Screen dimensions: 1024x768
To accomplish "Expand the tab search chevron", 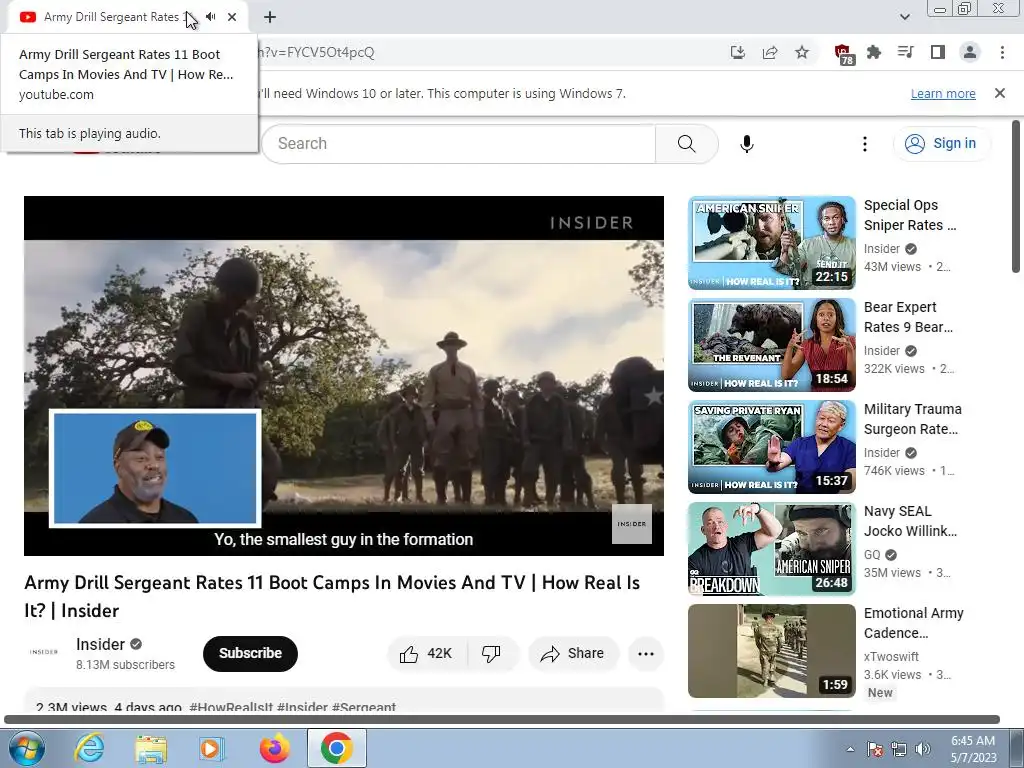I will pyautogui.click(x=904, y=17).
